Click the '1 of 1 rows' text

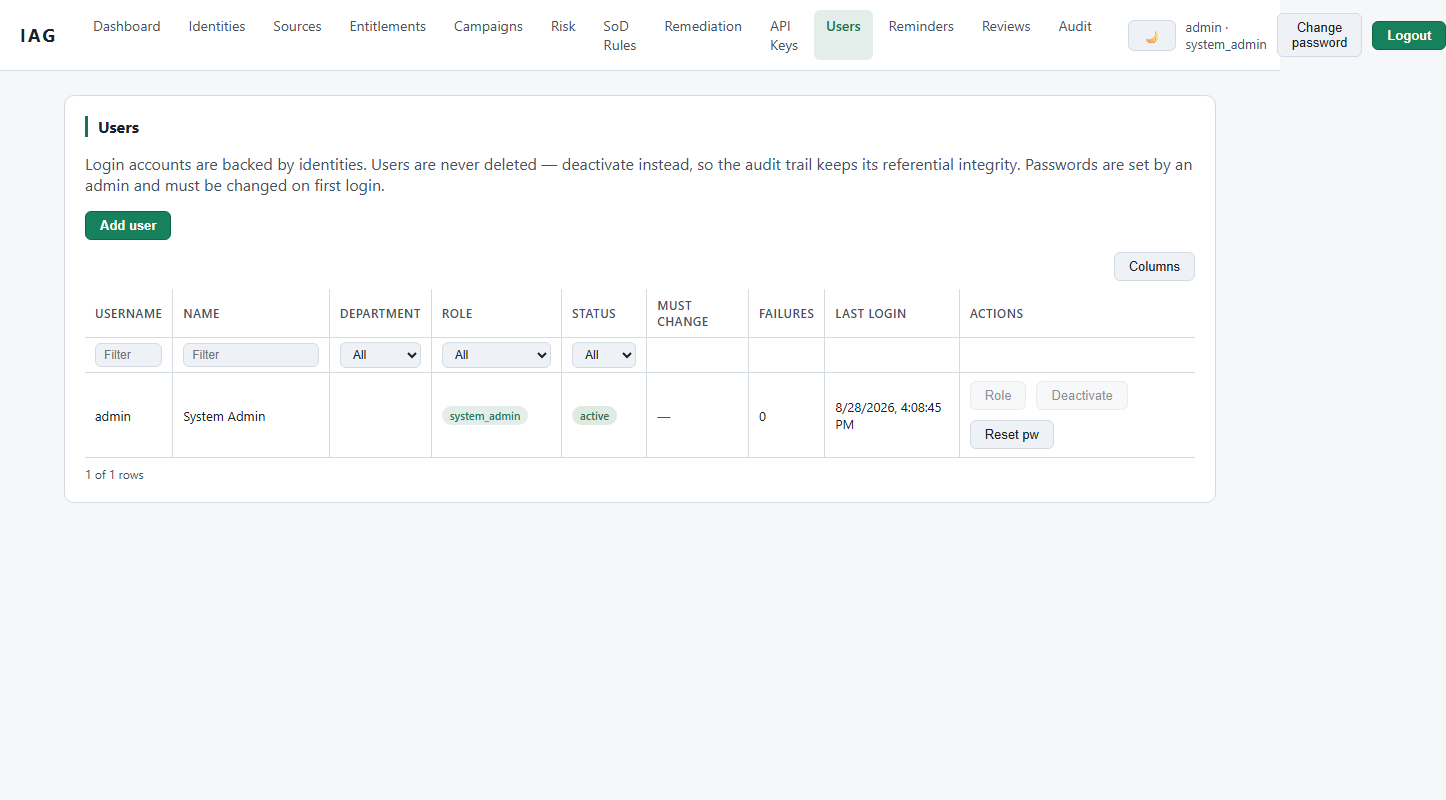[x=114, y=475]
